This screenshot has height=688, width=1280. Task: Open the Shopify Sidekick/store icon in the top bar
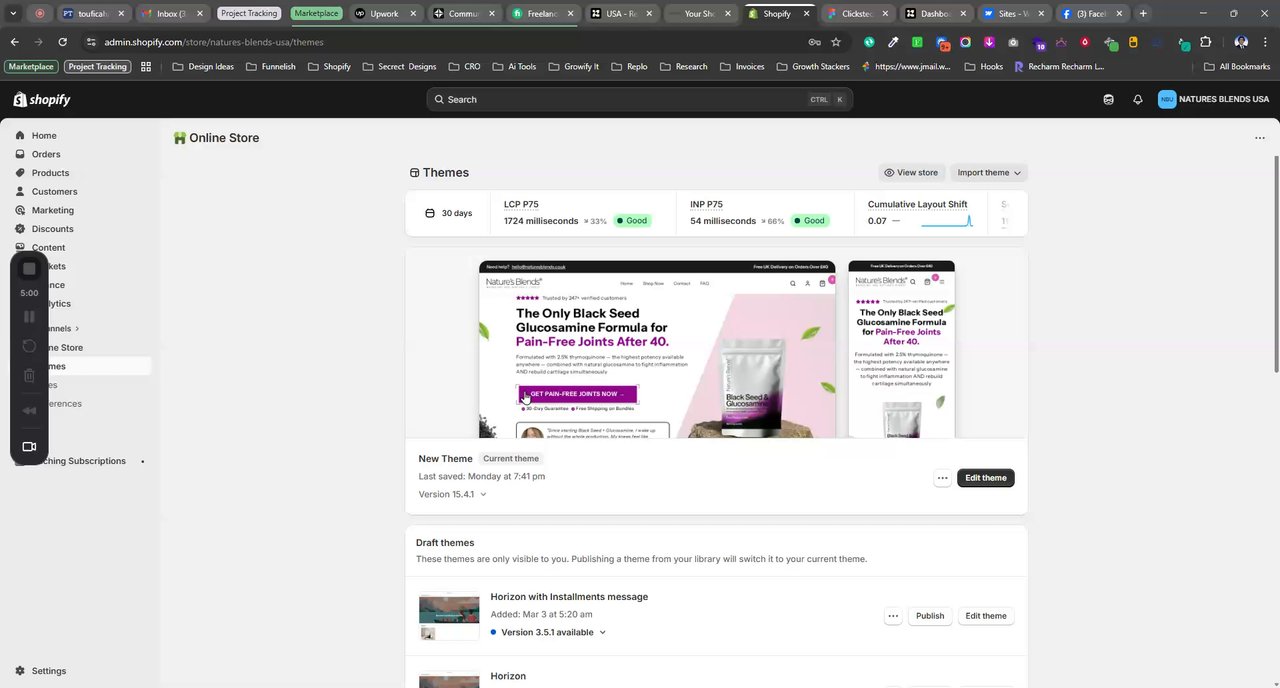point(1108,99)
